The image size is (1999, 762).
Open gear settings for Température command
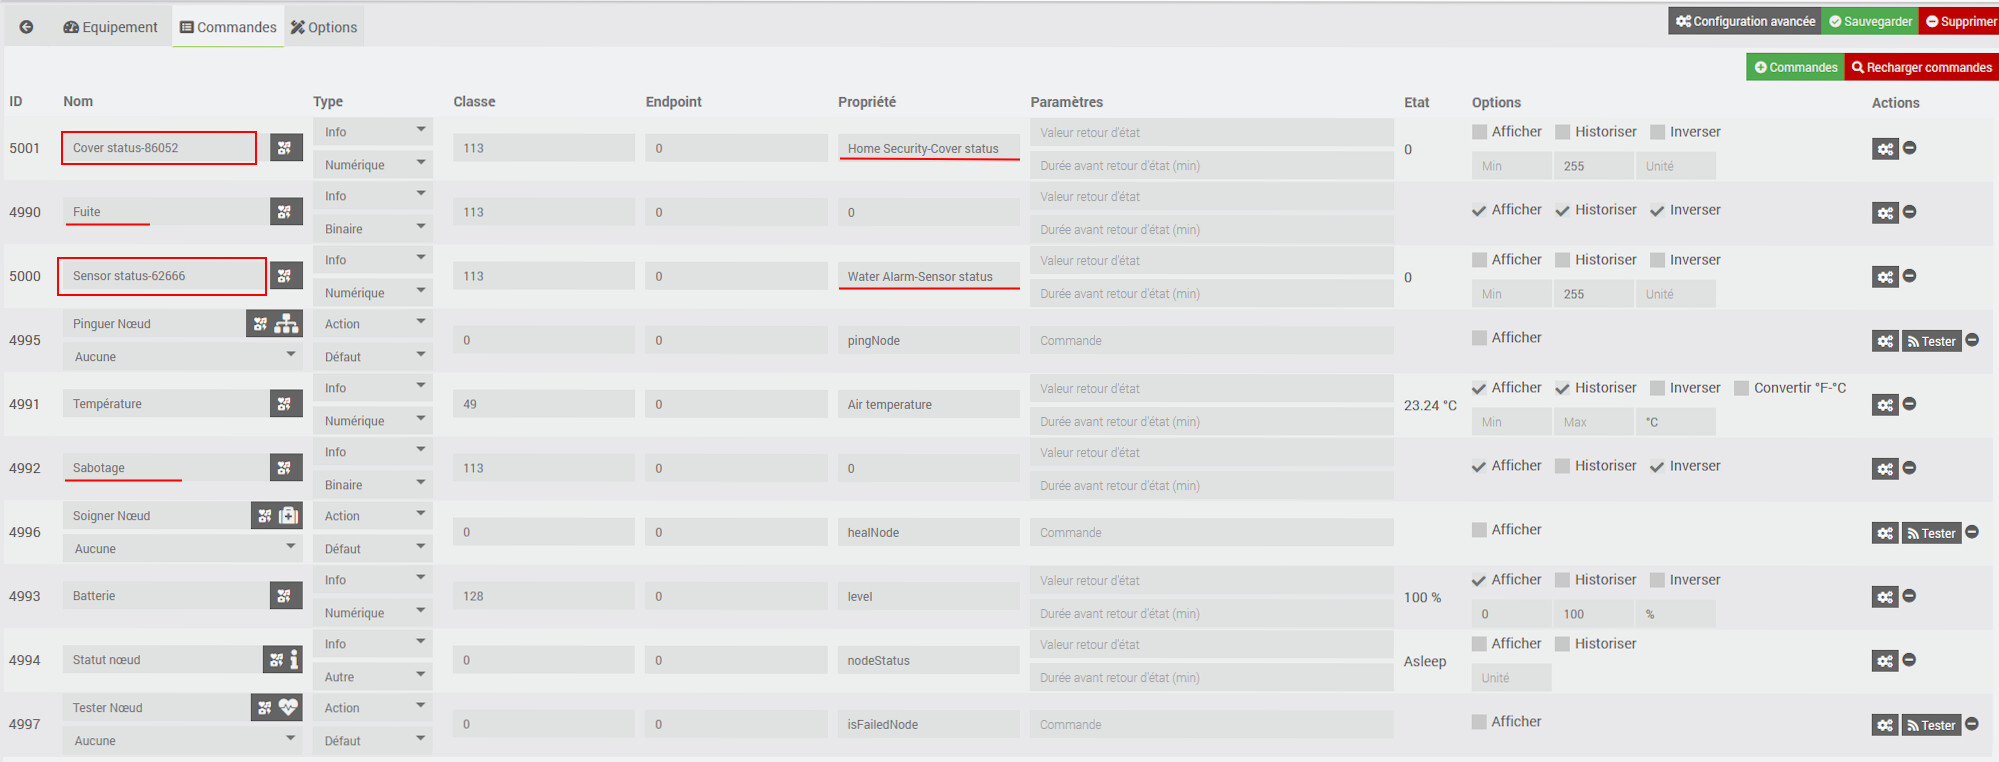pos(1885,405)
